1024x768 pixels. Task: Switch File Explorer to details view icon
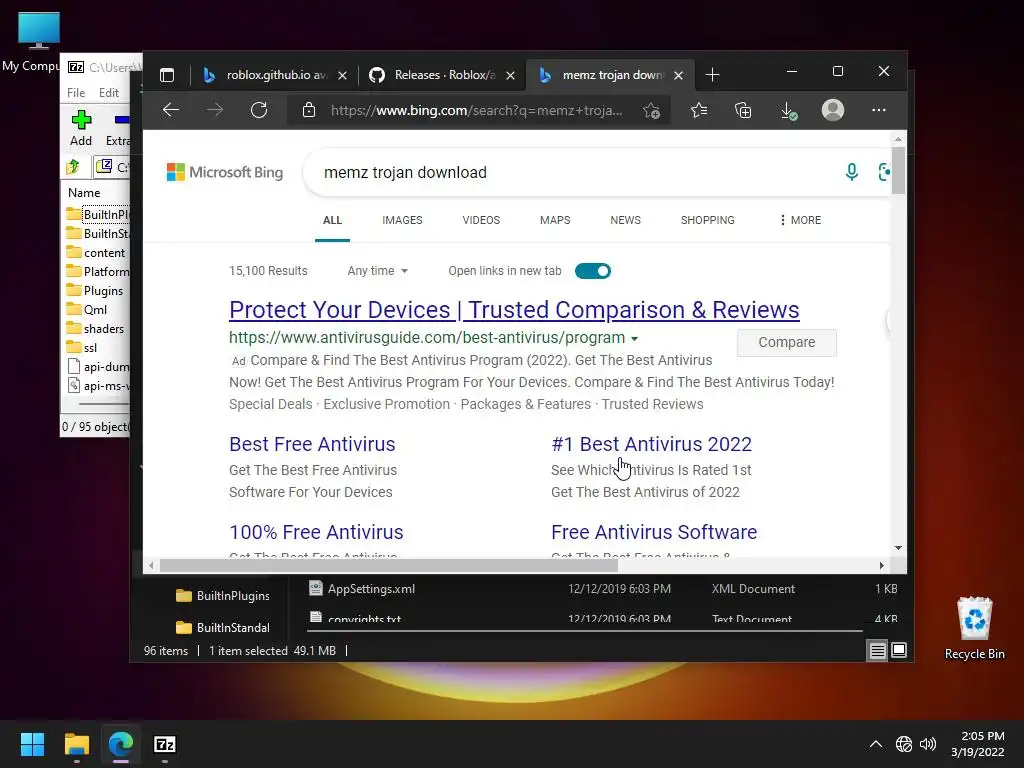click(877, 650)
